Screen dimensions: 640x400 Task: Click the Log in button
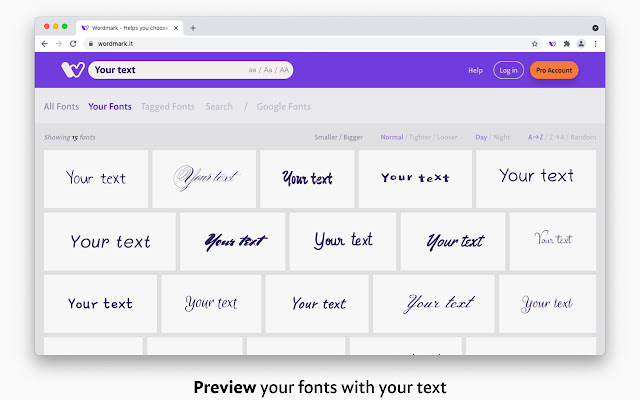click(508, 70)
